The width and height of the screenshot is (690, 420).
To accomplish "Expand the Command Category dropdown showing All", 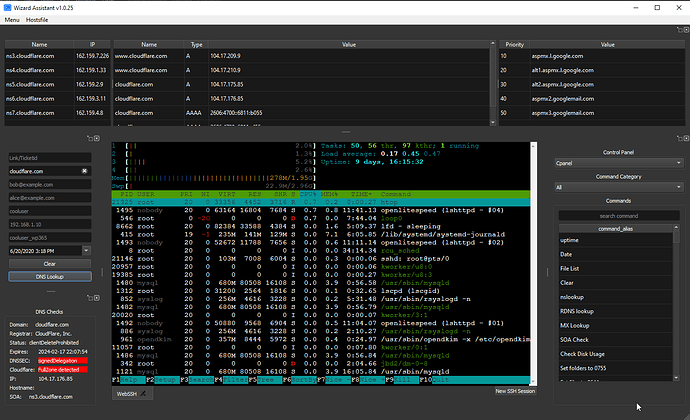I will [619, 188].
